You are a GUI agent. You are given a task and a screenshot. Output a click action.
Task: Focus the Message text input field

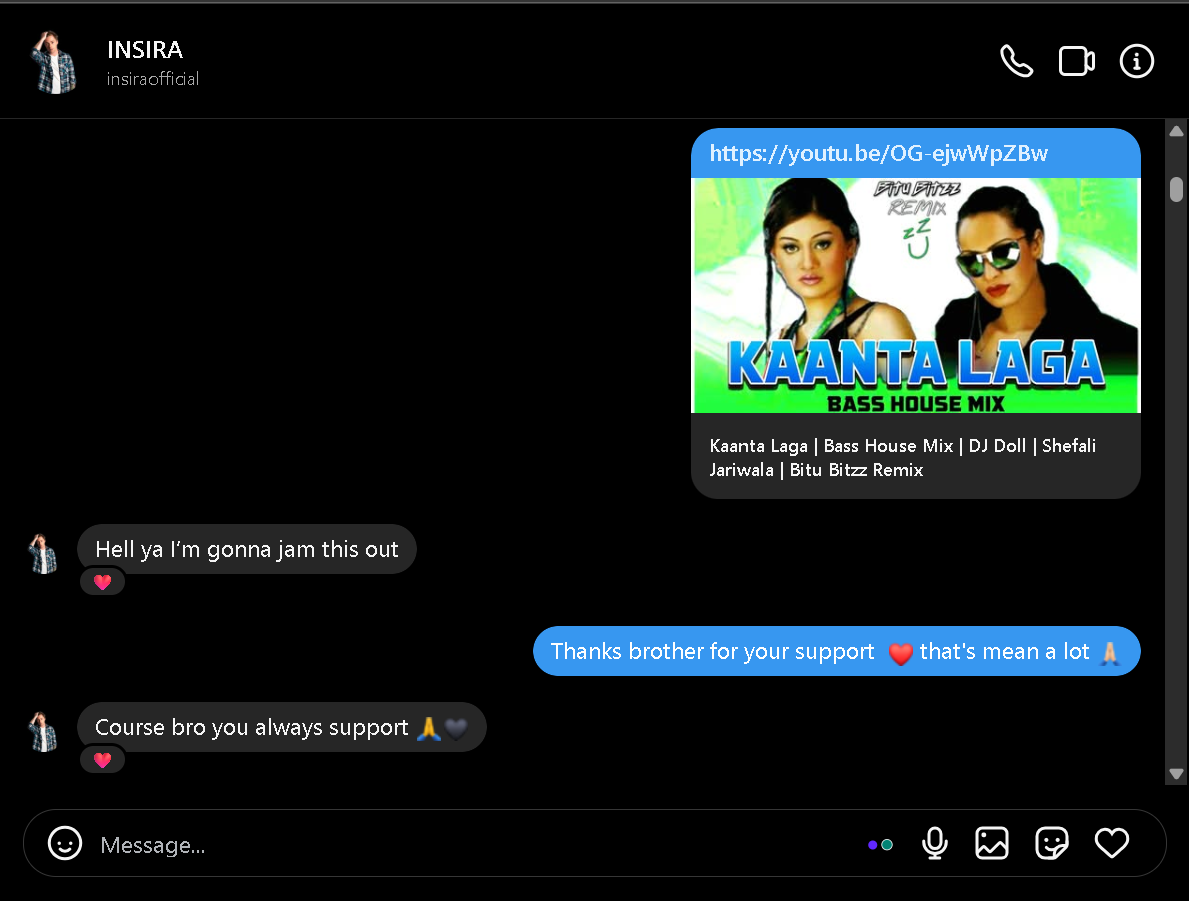tap(470, 845)
